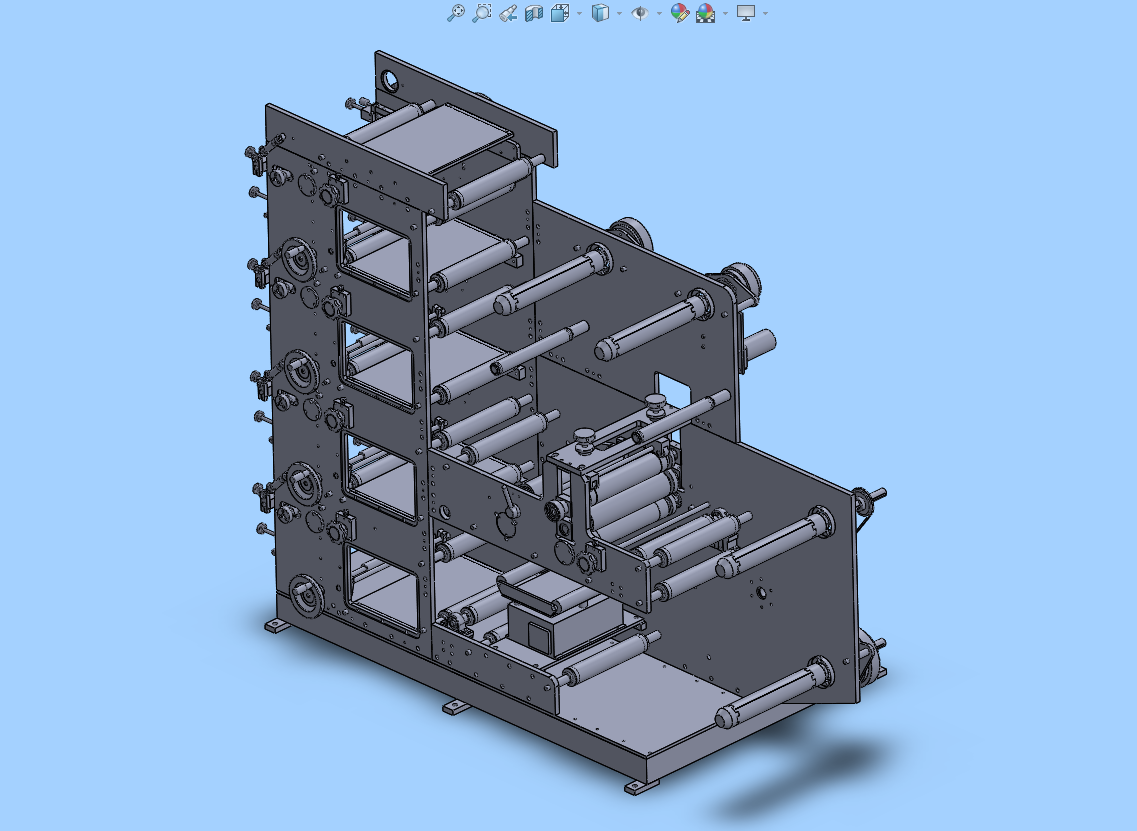This screenshot has height=831, width=1137.
Task: Open the View Orientation cube
Action: tap(560, 12)
